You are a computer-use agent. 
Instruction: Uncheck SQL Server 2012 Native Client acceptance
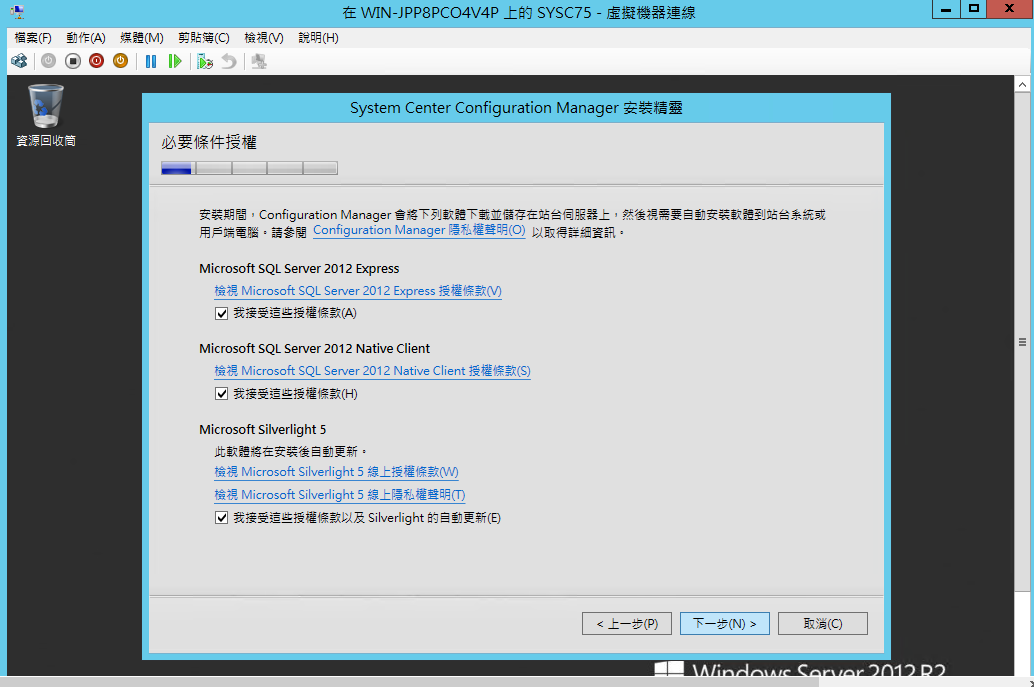coord(222,394)
